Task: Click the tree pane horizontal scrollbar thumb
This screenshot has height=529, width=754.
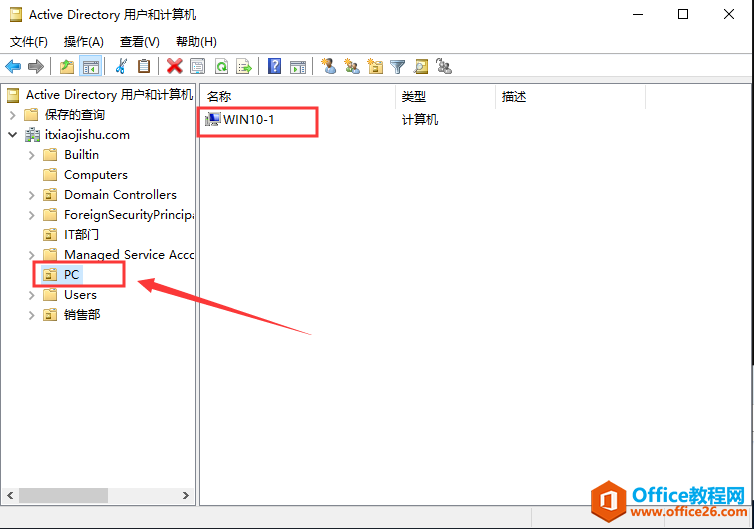Action: coord(63,495)
